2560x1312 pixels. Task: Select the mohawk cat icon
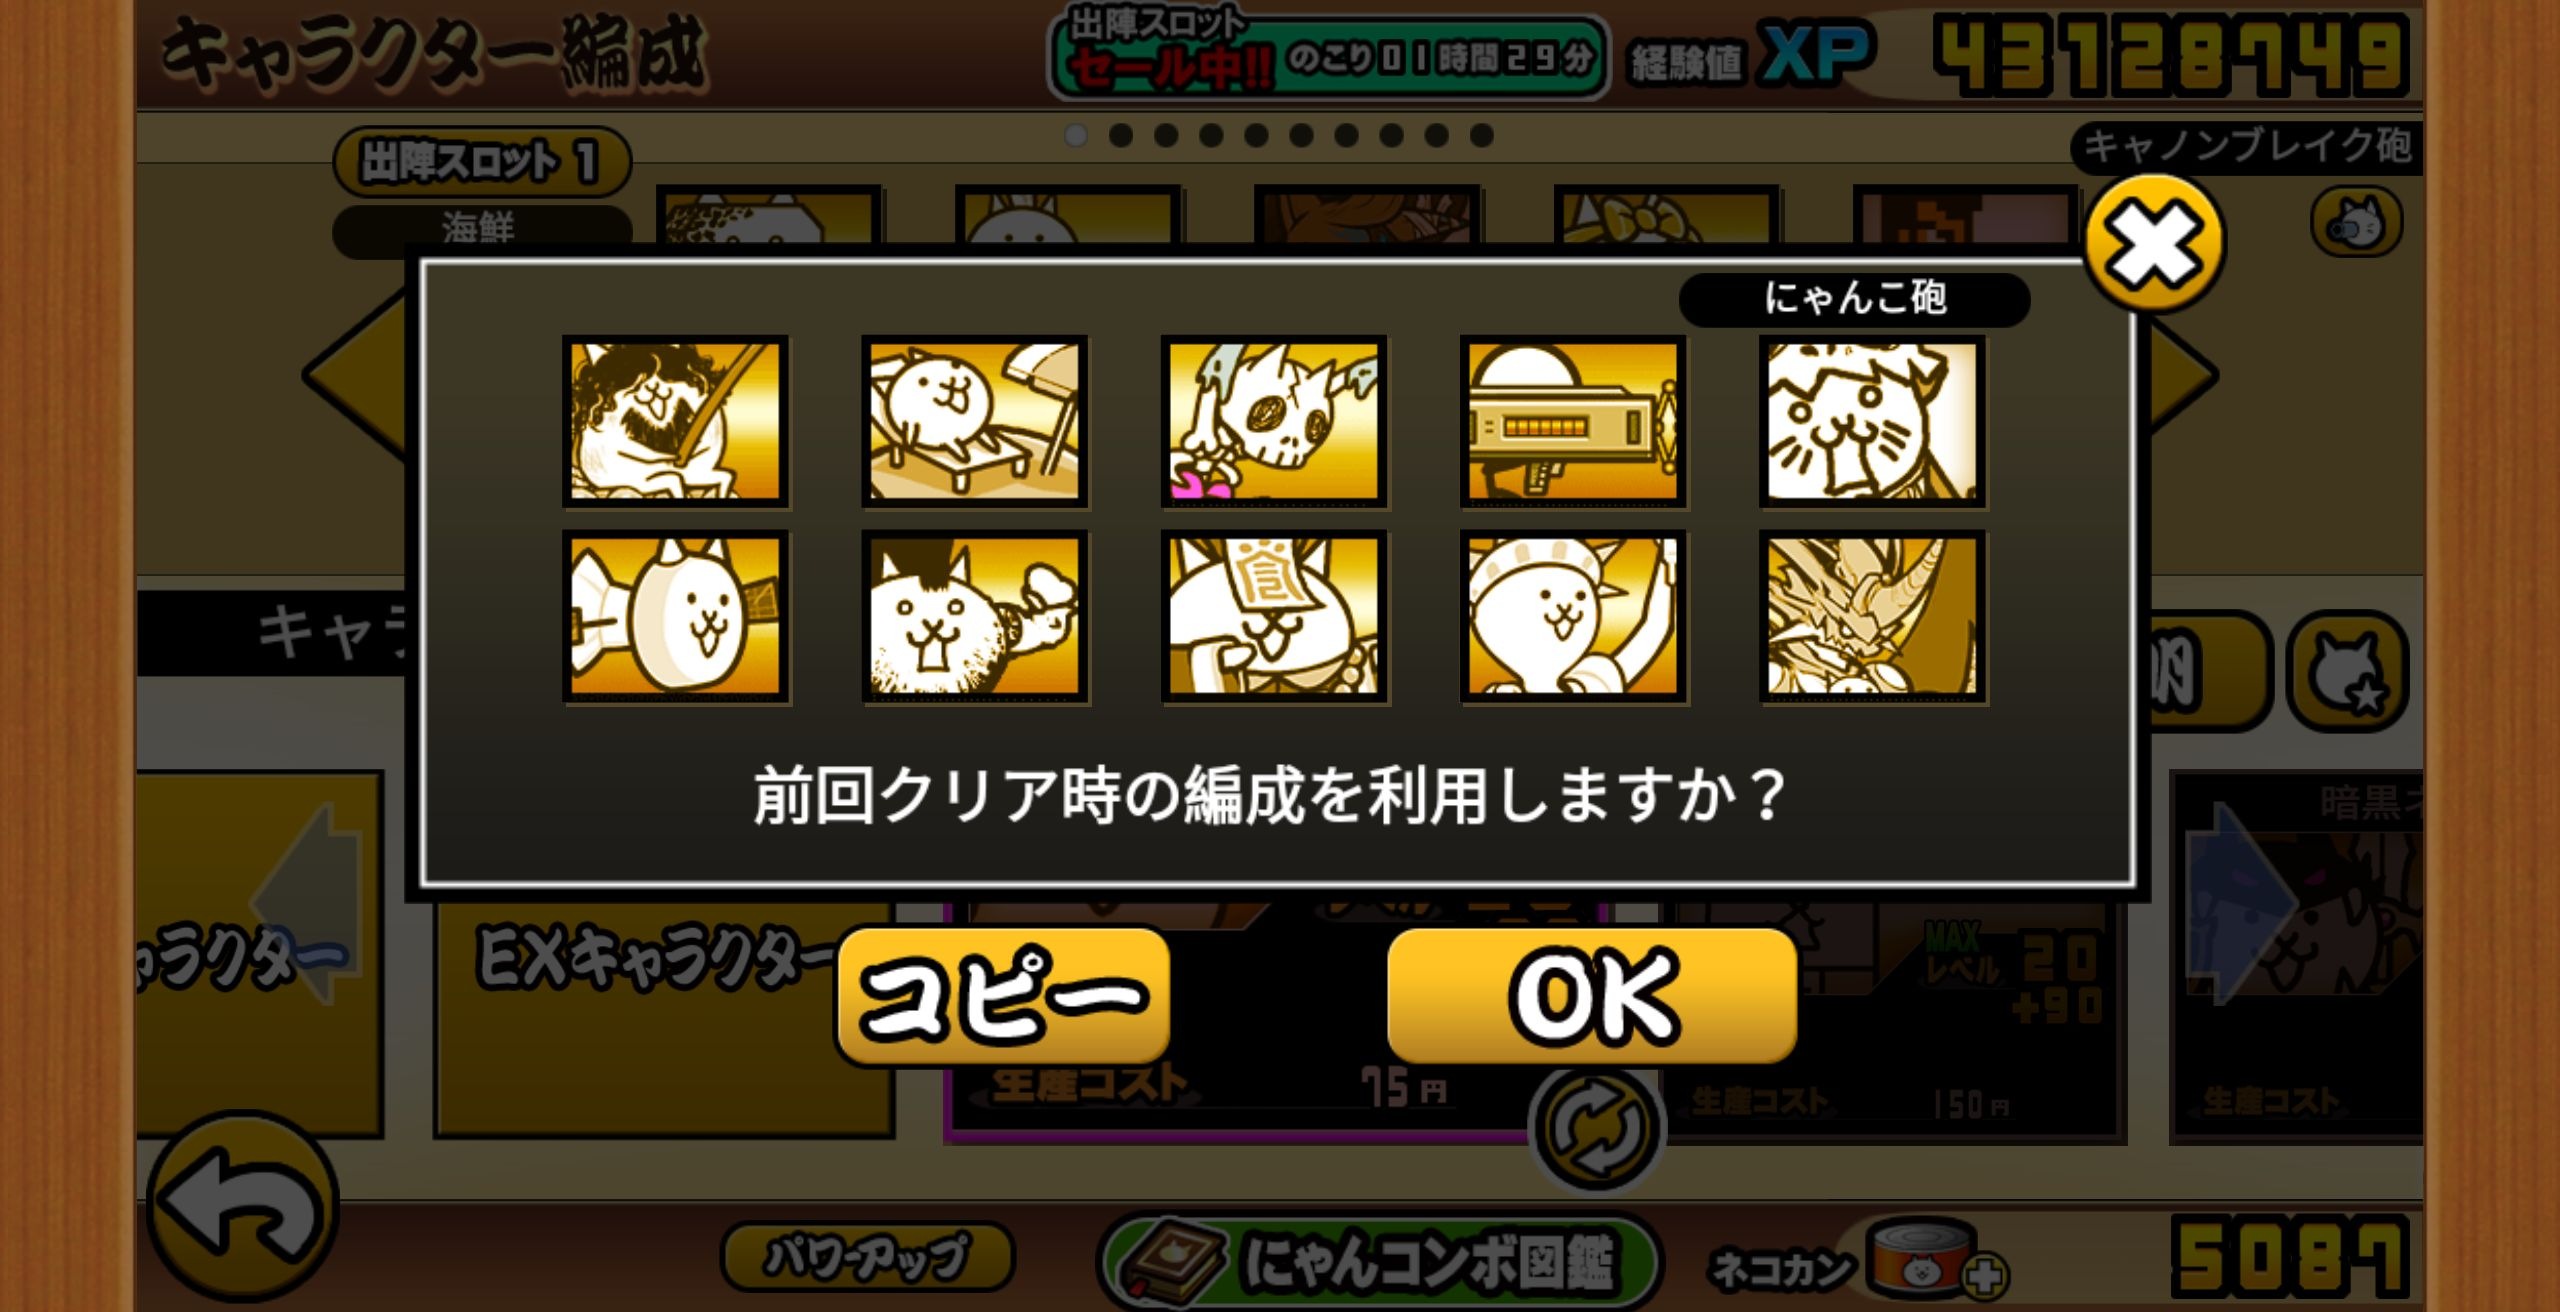click(x=974, y=616)
